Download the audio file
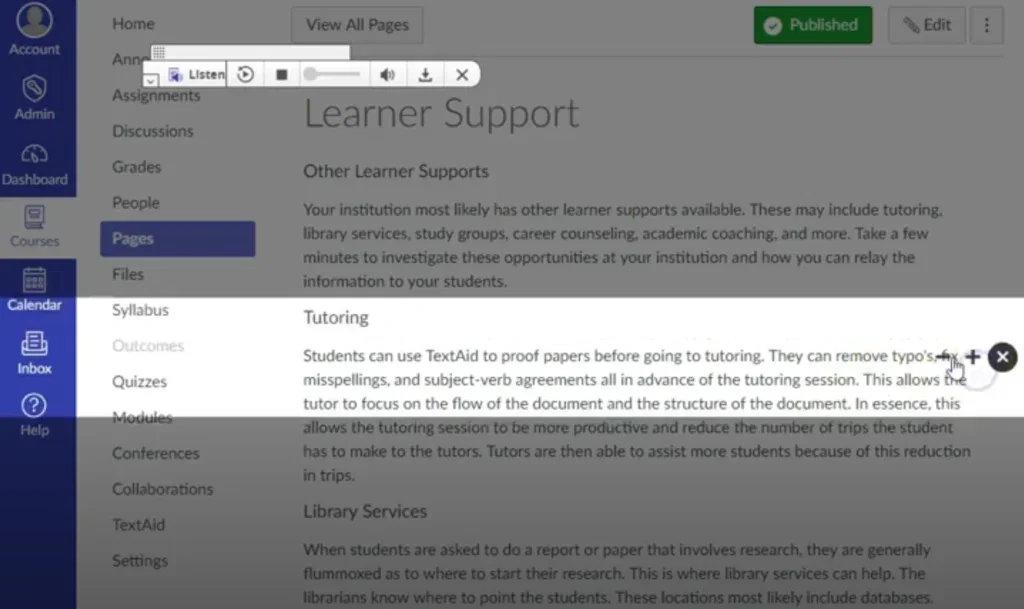Image resolution: width=1024 pixels, height=609 pixels. (x=425, y=74)
